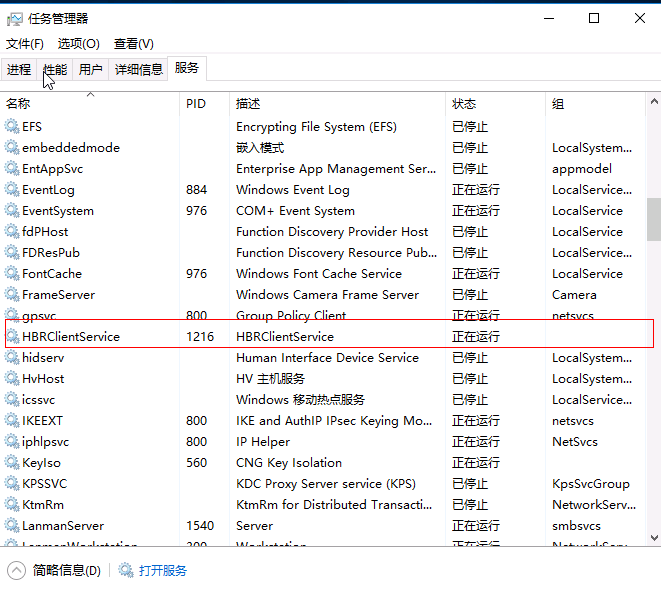The height and width of the screenshot is (594, 661).
Task: Click the 'KpsSvcGroup' group cell
Action: pyautogui.click(x=591, y=484)
